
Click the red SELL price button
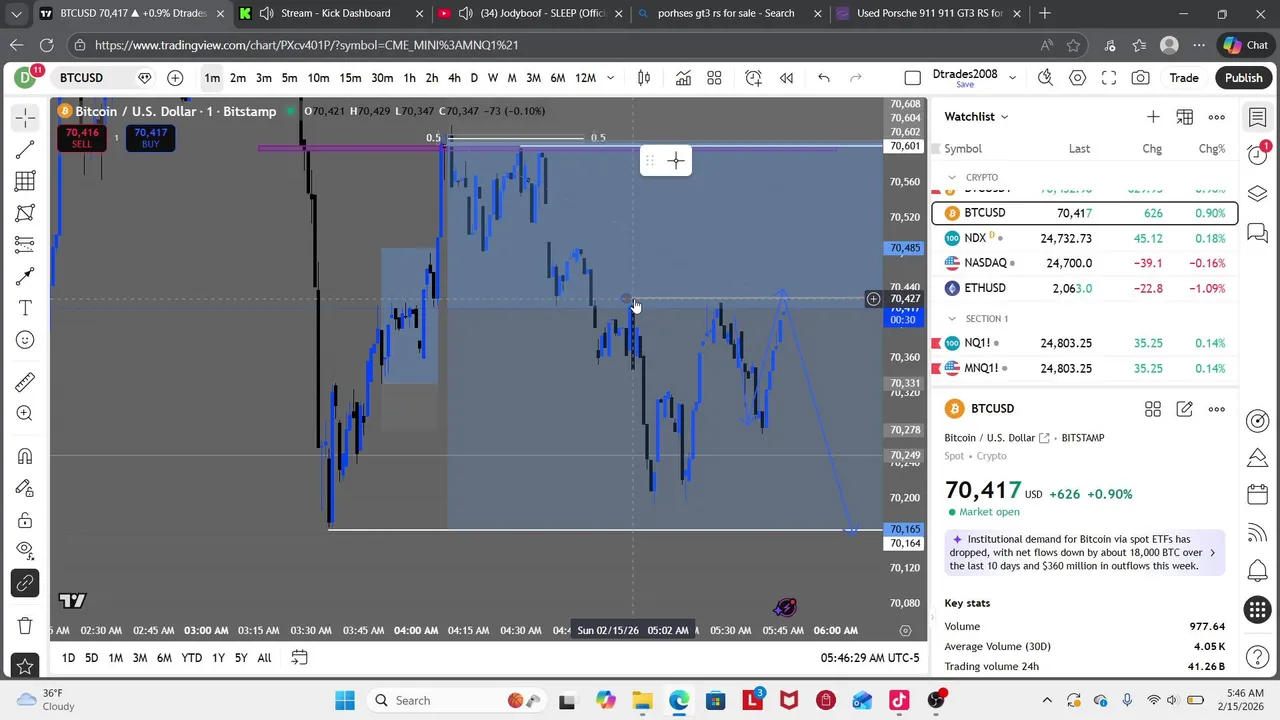(x=82, y=138)
